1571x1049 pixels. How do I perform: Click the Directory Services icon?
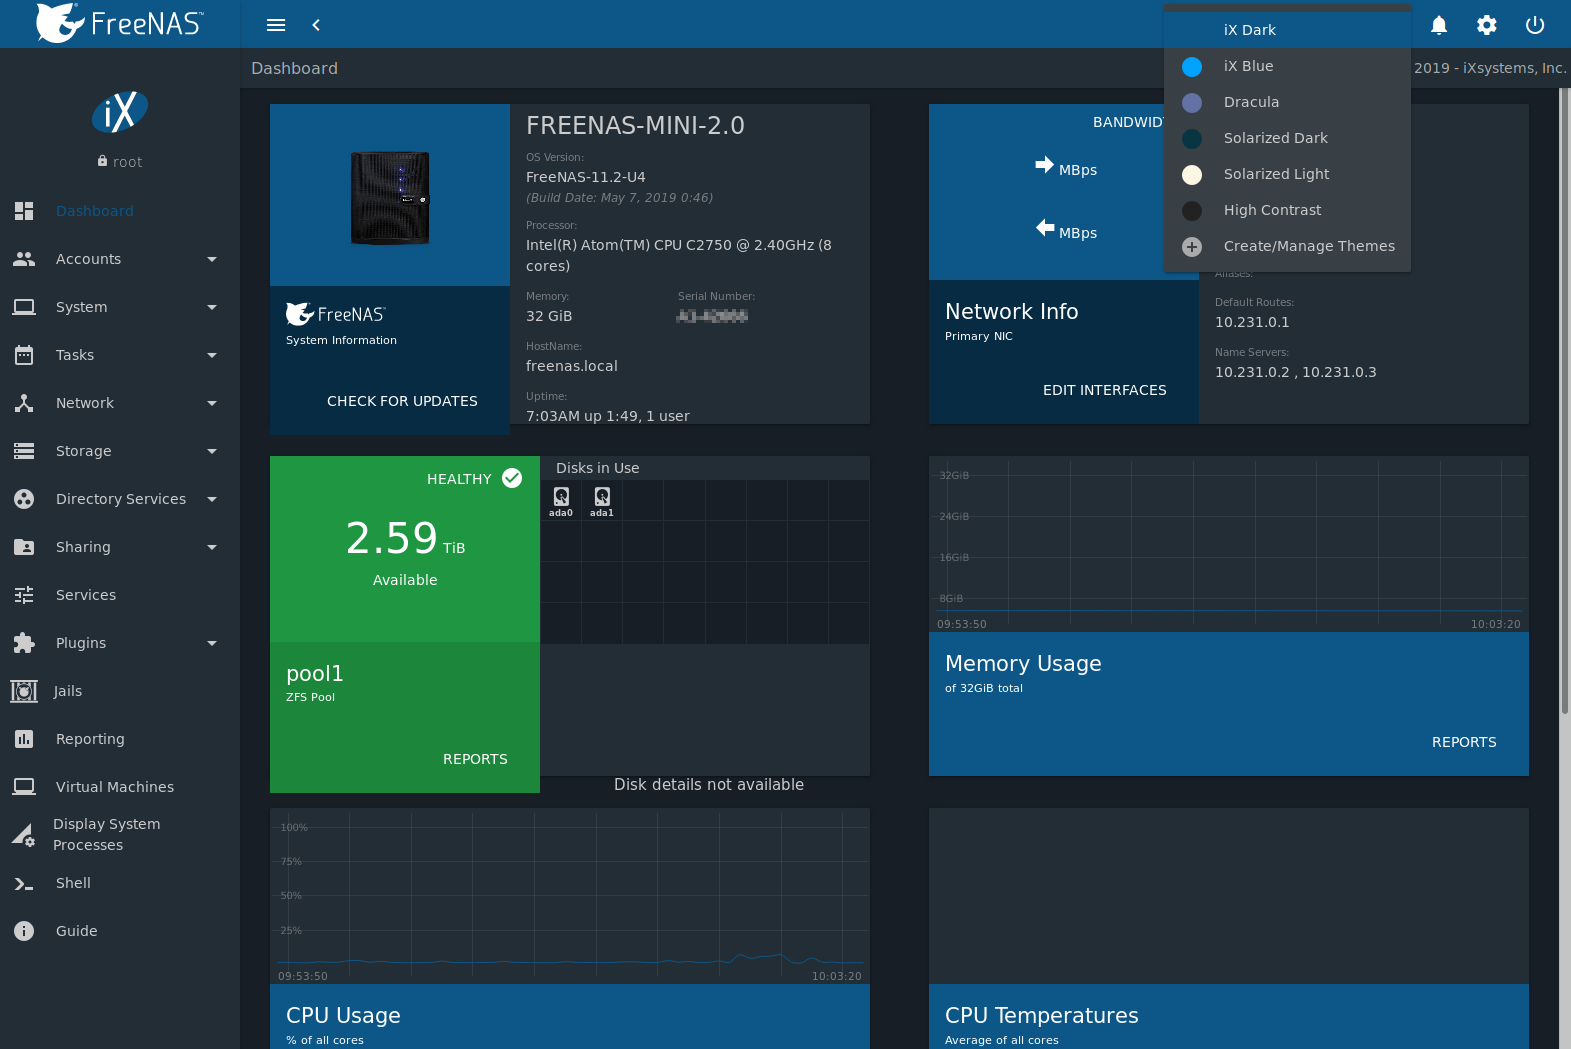24,499
